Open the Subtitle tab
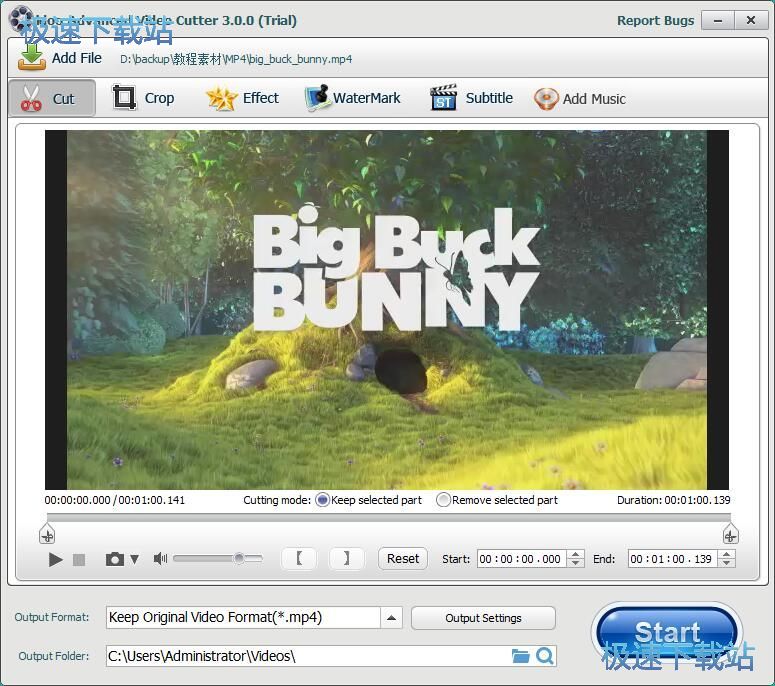The height and width of the screenshot is (686, 775). tap(471, 98)
